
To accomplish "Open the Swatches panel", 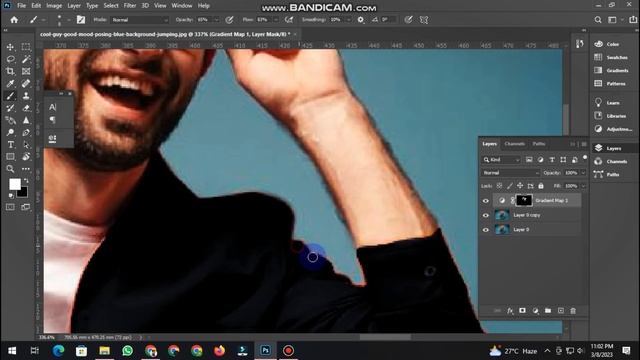I will [x=612, y=57].
